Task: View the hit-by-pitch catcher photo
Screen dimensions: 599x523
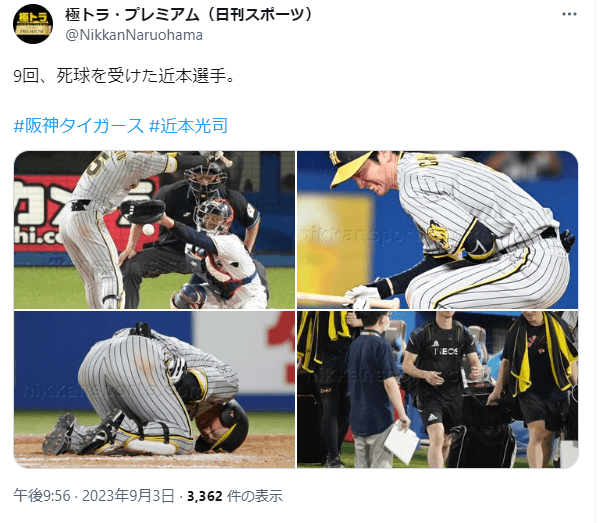Action: tap(154, 230)
